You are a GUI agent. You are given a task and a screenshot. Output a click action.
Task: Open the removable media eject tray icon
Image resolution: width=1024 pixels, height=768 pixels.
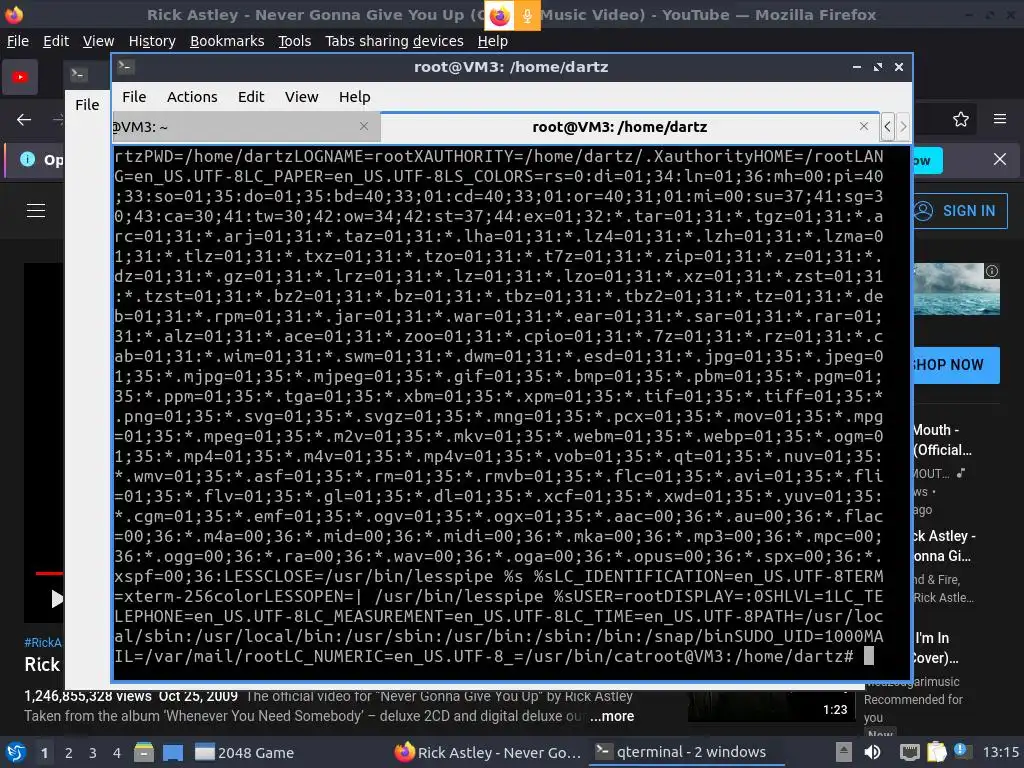(x=844, y=752)
